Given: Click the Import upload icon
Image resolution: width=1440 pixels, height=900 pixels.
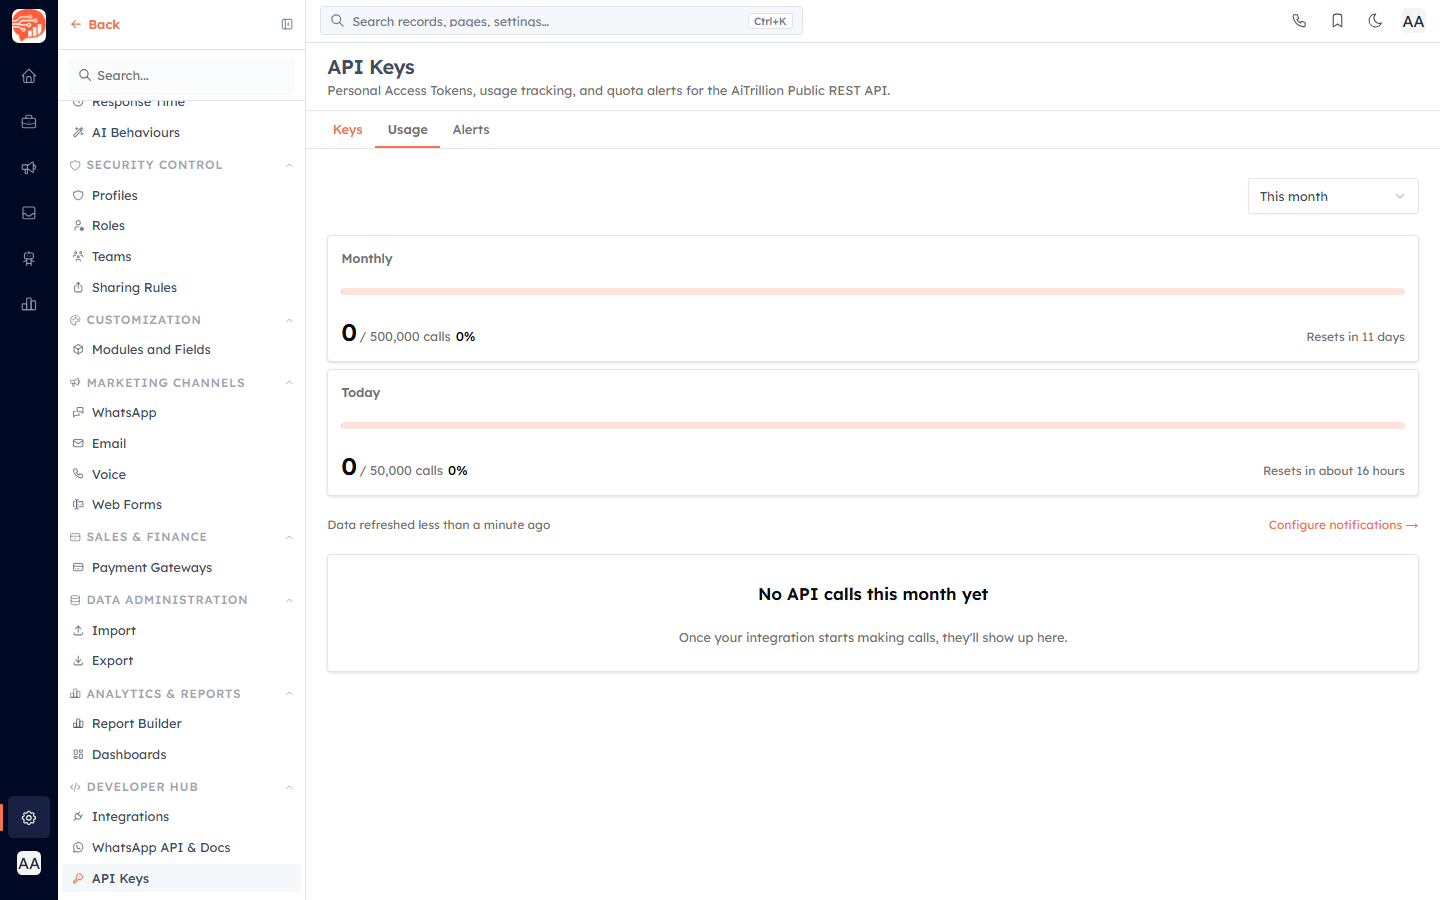Looking at the screenshot, I should [x=78, y=630].
